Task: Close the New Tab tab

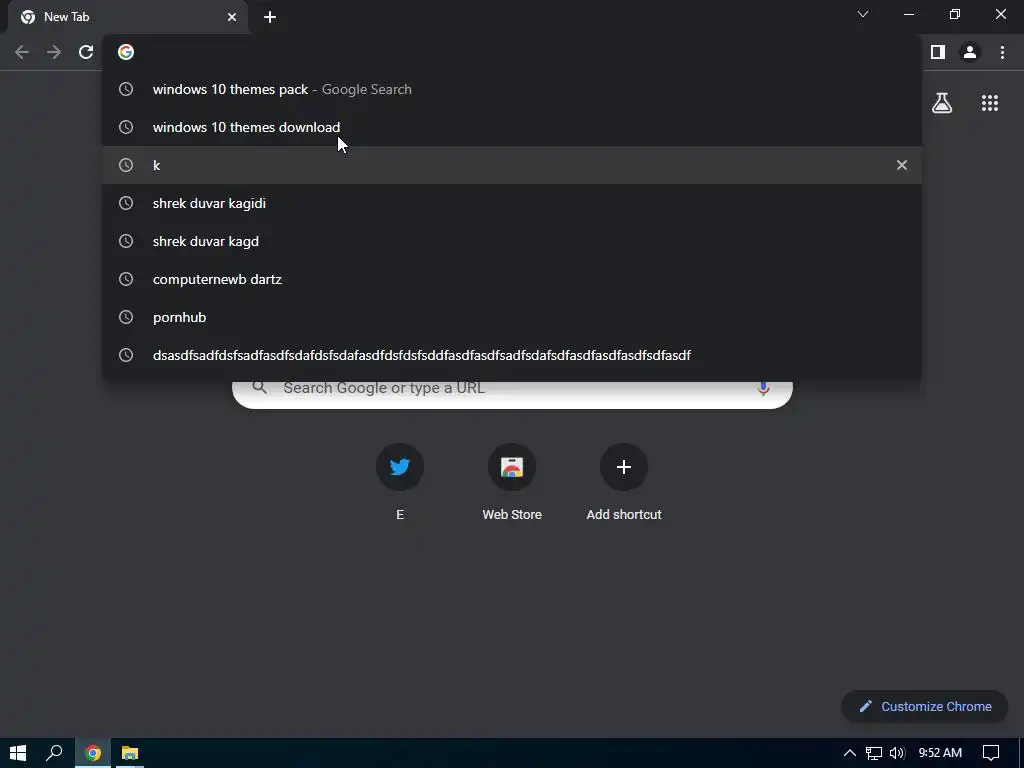Action: tap(232, 17)
